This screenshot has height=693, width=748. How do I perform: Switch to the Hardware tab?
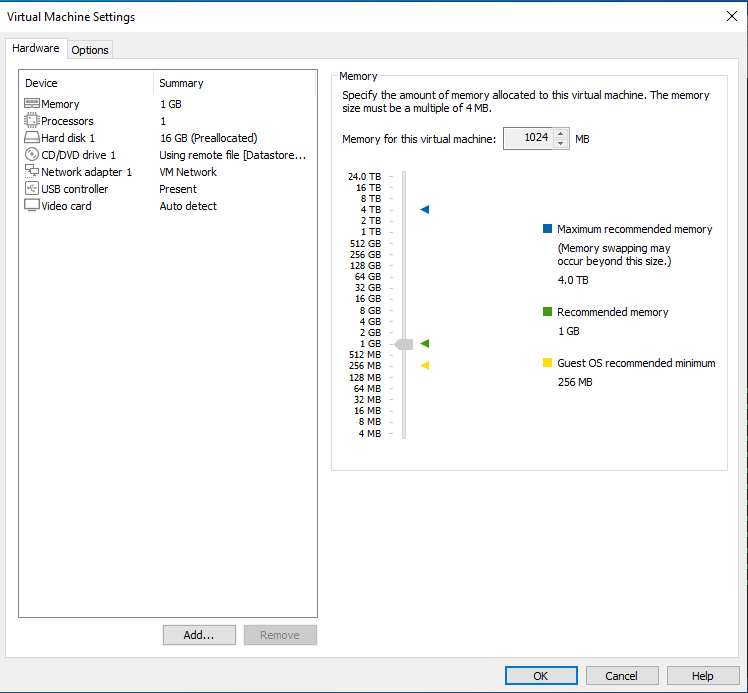(x=36, y=48)
